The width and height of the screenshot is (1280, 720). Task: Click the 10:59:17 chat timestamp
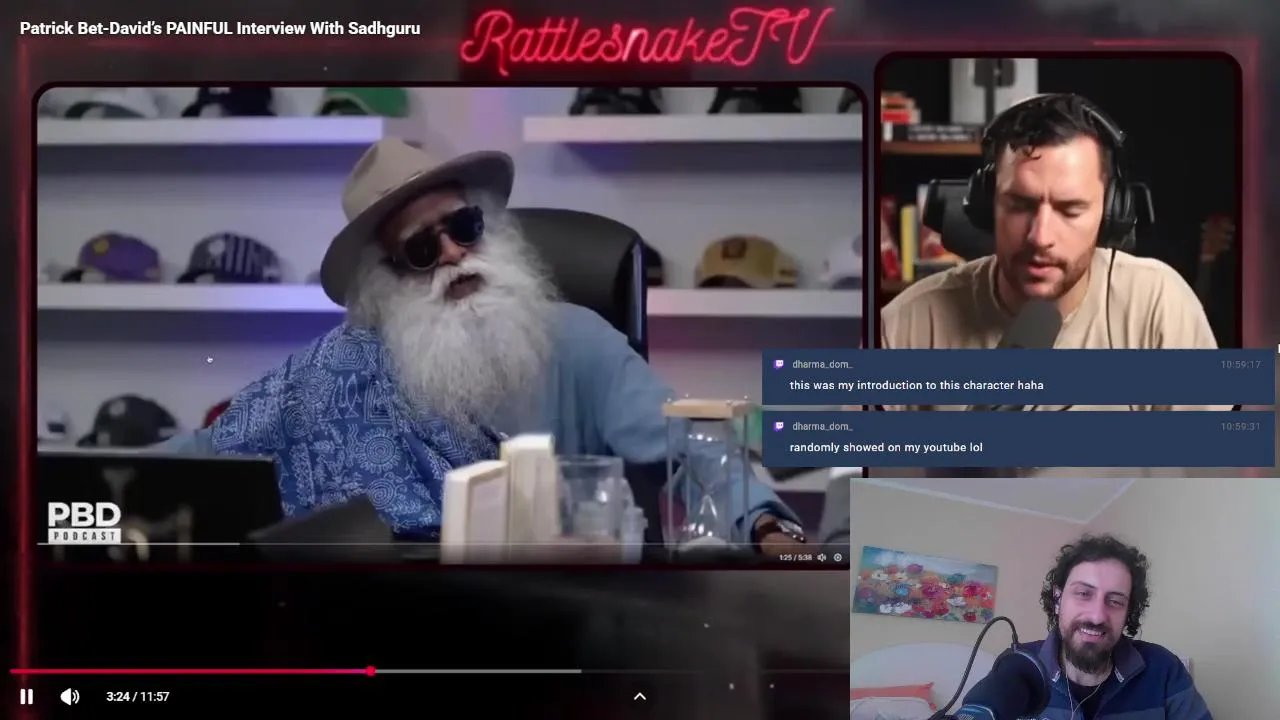click(1240, 364)
